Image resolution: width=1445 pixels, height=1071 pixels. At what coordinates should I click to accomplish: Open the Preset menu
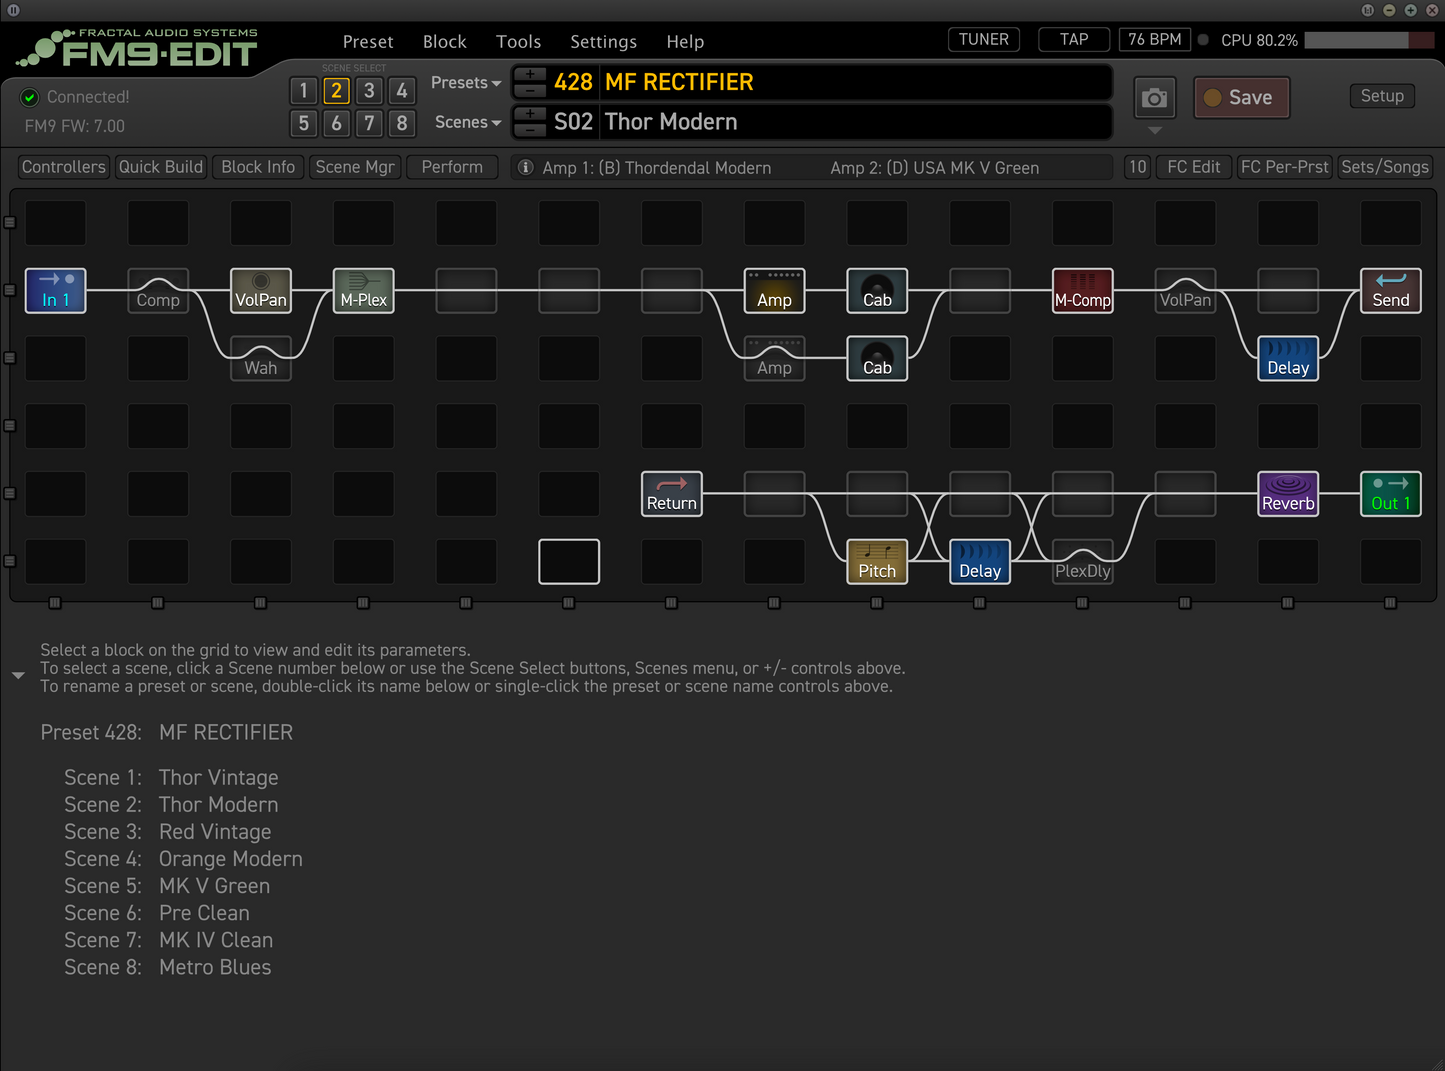(368, 42)
